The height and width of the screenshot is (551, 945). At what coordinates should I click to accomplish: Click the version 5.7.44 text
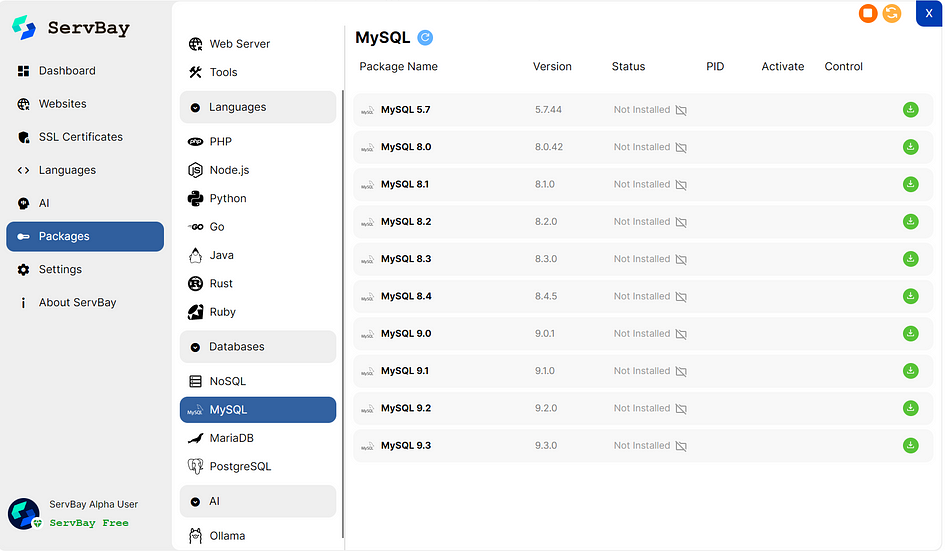click(x=548, y=110)
